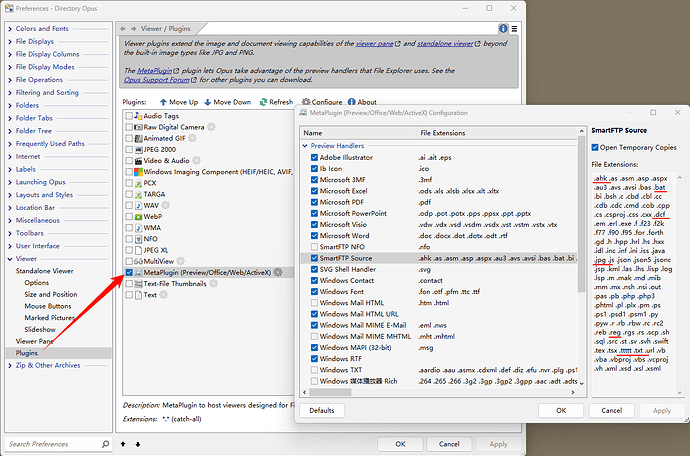
Task: Collapse the Preview Handlers group
Action: tap(305, 146)
